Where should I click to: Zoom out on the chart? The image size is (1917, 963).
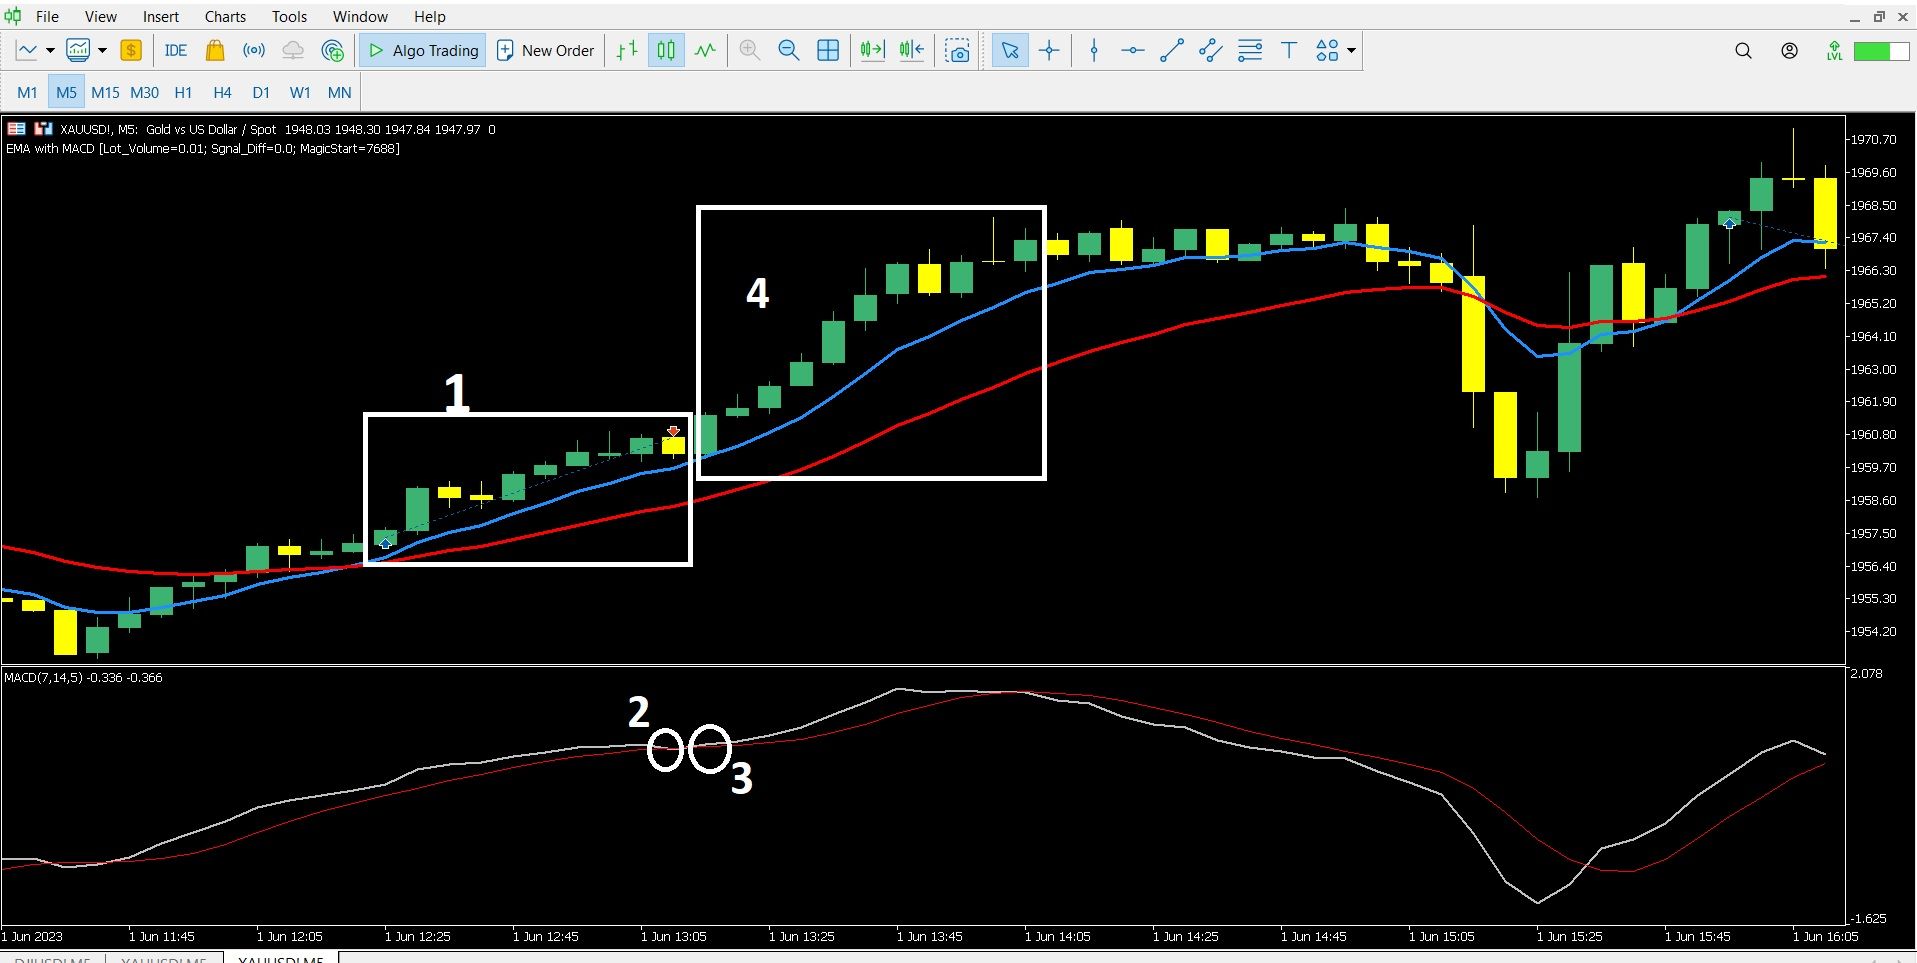click(789, 50)
